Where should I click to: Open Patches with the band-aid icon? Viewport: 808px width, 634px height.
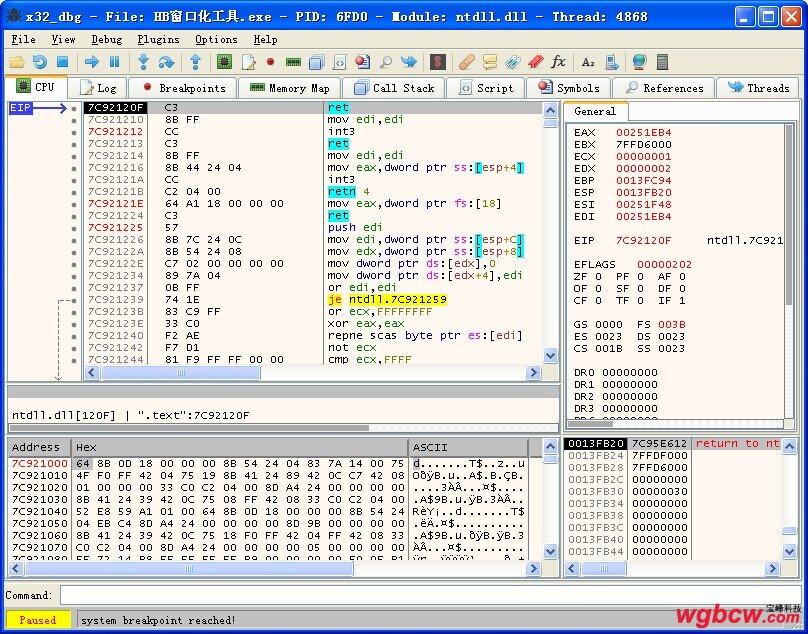pyautogui.click(x=467, y=62)
